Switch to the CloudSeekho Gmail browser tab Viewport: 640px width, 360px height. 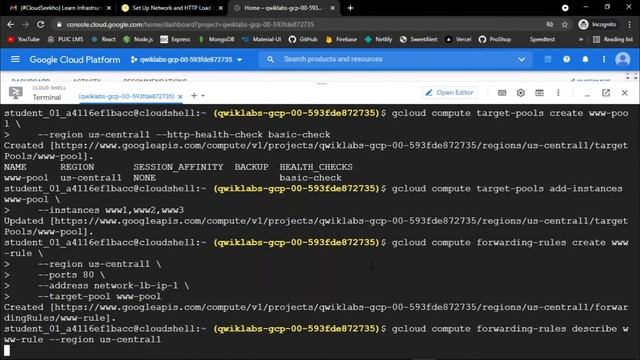tap(59, 8)
